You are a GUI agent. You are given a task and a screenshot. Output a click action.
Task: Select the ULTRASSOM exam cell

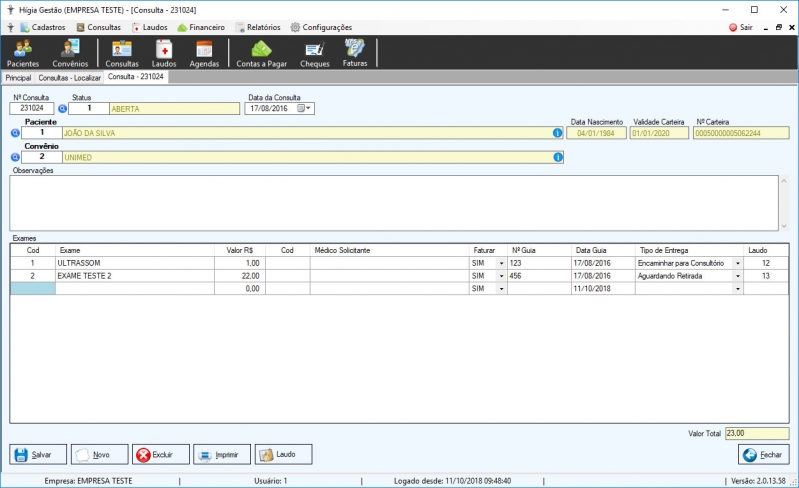pos(135,263)
